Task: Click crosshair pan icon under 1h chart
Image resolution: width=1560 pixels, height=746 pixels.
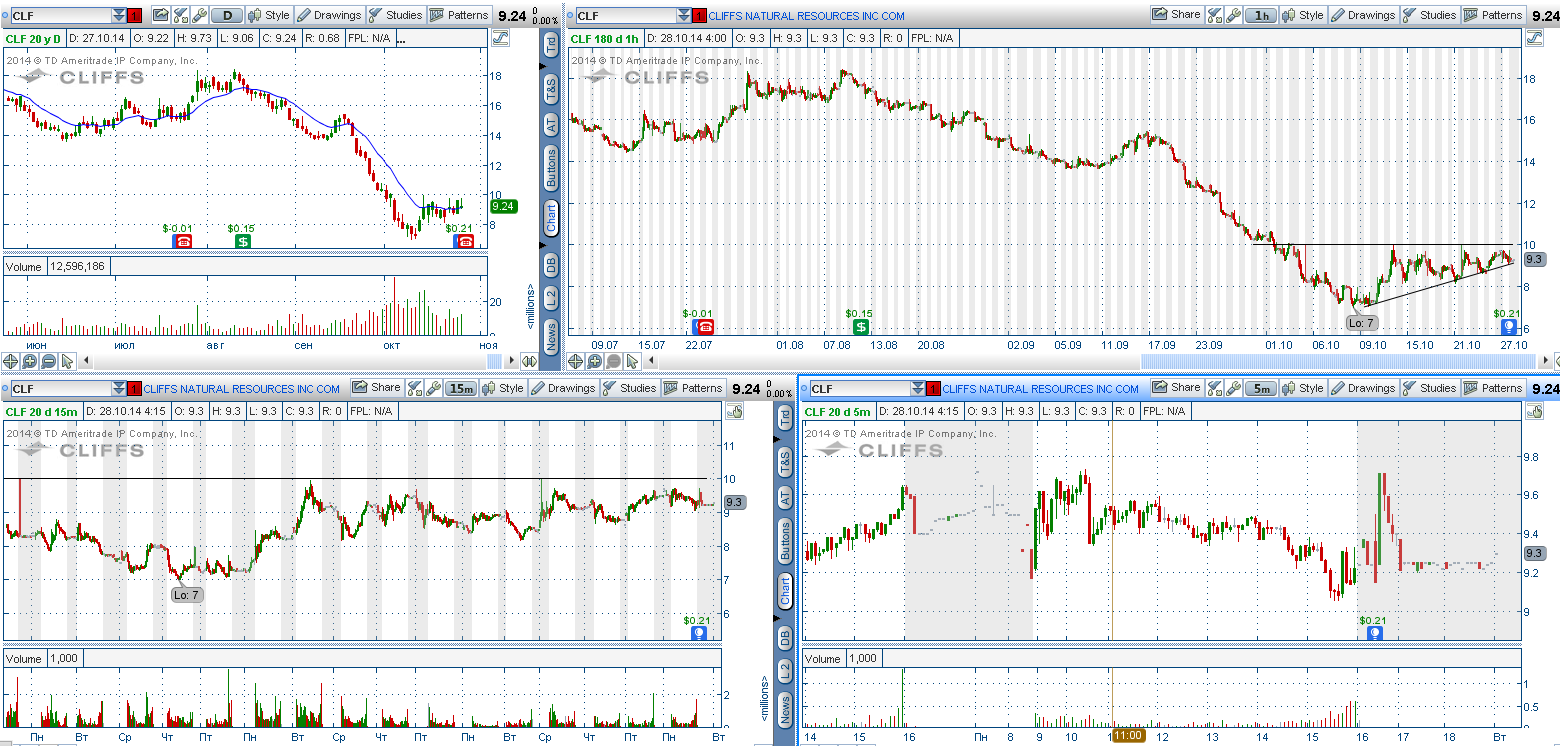Action: (577, 361)
